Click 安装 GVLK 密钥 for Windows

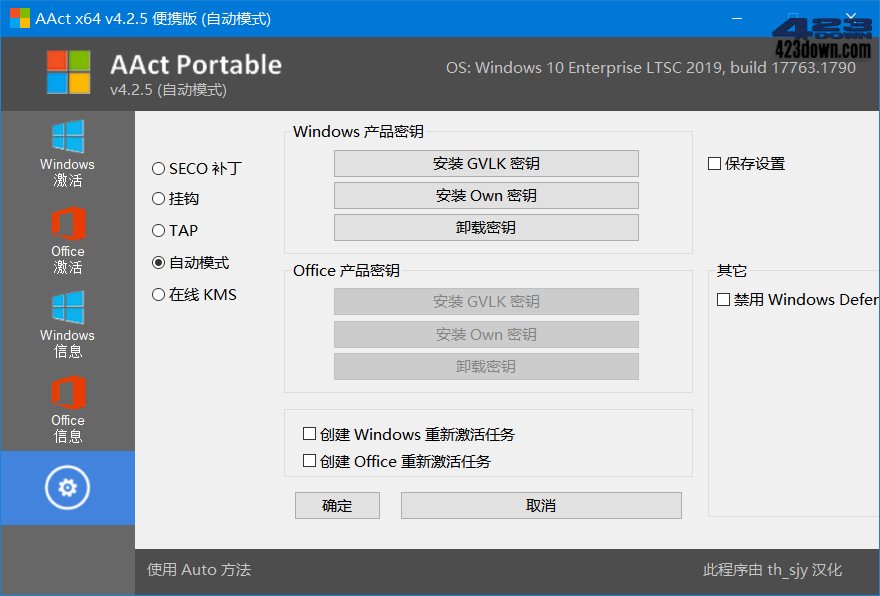pyautogui.click(x=486, y=163)
